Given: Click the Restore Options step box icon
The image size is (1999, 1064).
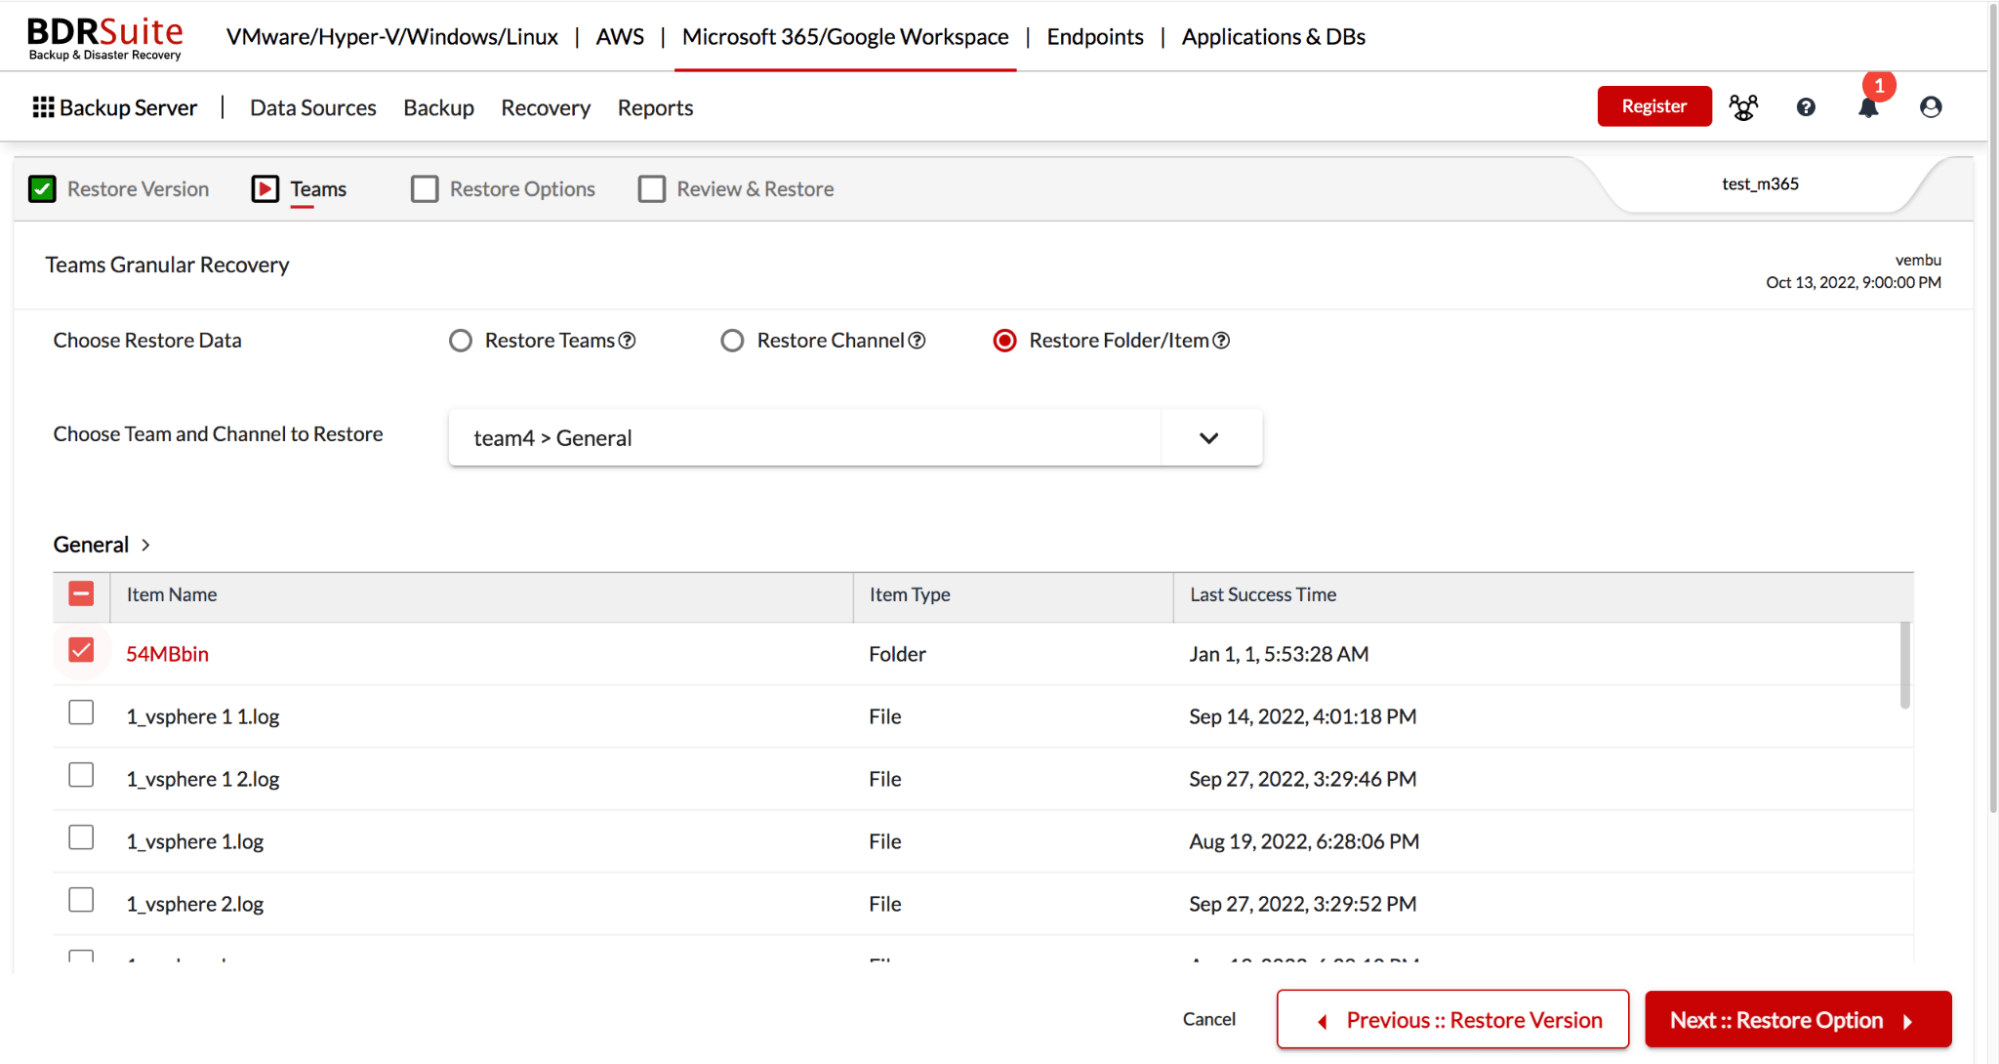Looking at the screenshot, I should (425, 189).
